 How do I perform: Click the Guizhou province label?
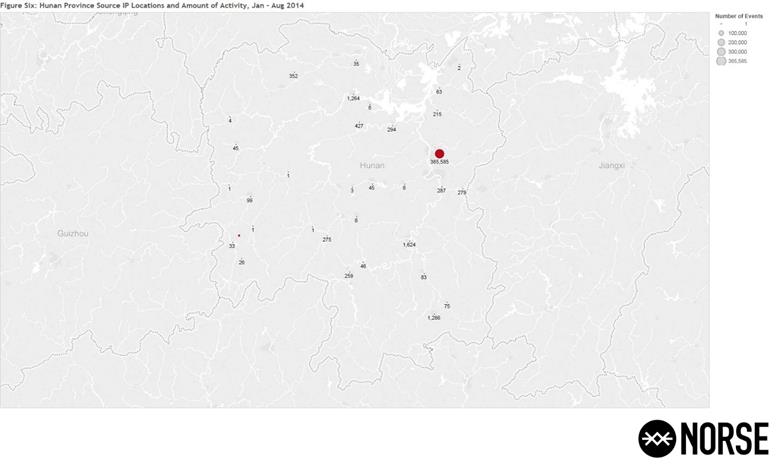point(73,233)
